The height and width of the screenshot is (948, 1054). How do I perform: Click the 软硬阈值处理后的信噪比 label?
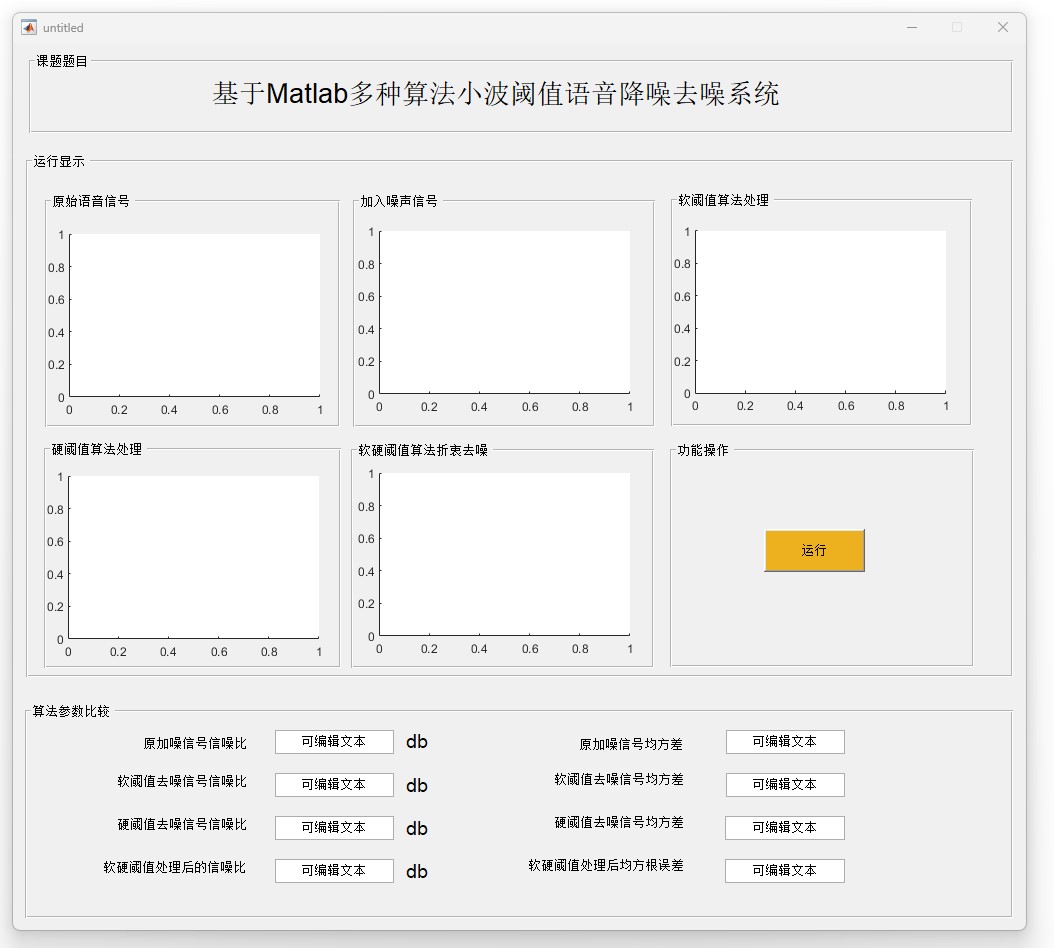click(175, 867)
